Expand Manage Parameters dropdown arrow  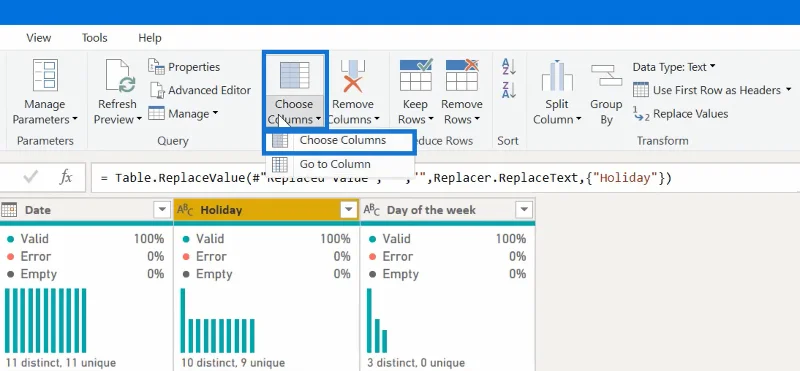[74, 119]
